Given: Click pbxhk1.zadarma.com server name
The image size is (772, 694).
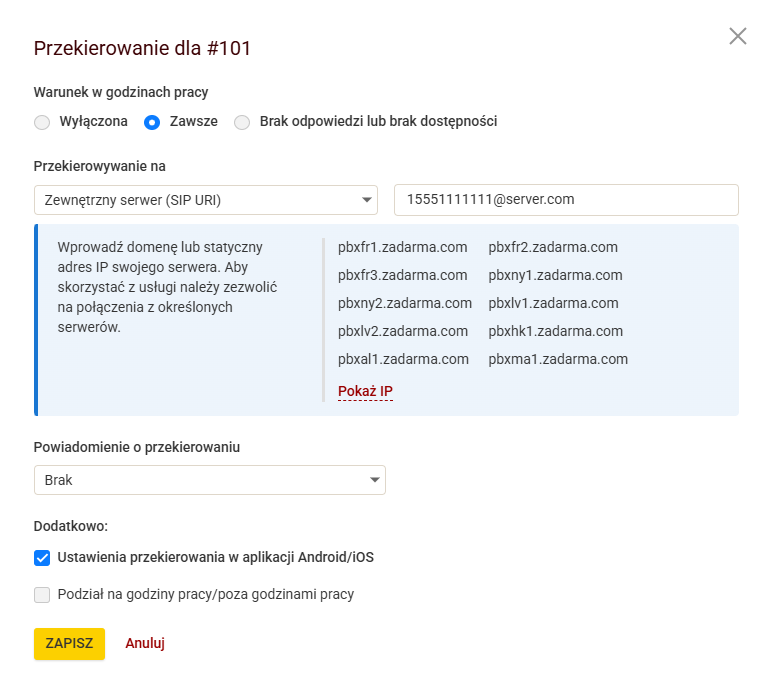Looking at the screenshot, I should 555,331.
